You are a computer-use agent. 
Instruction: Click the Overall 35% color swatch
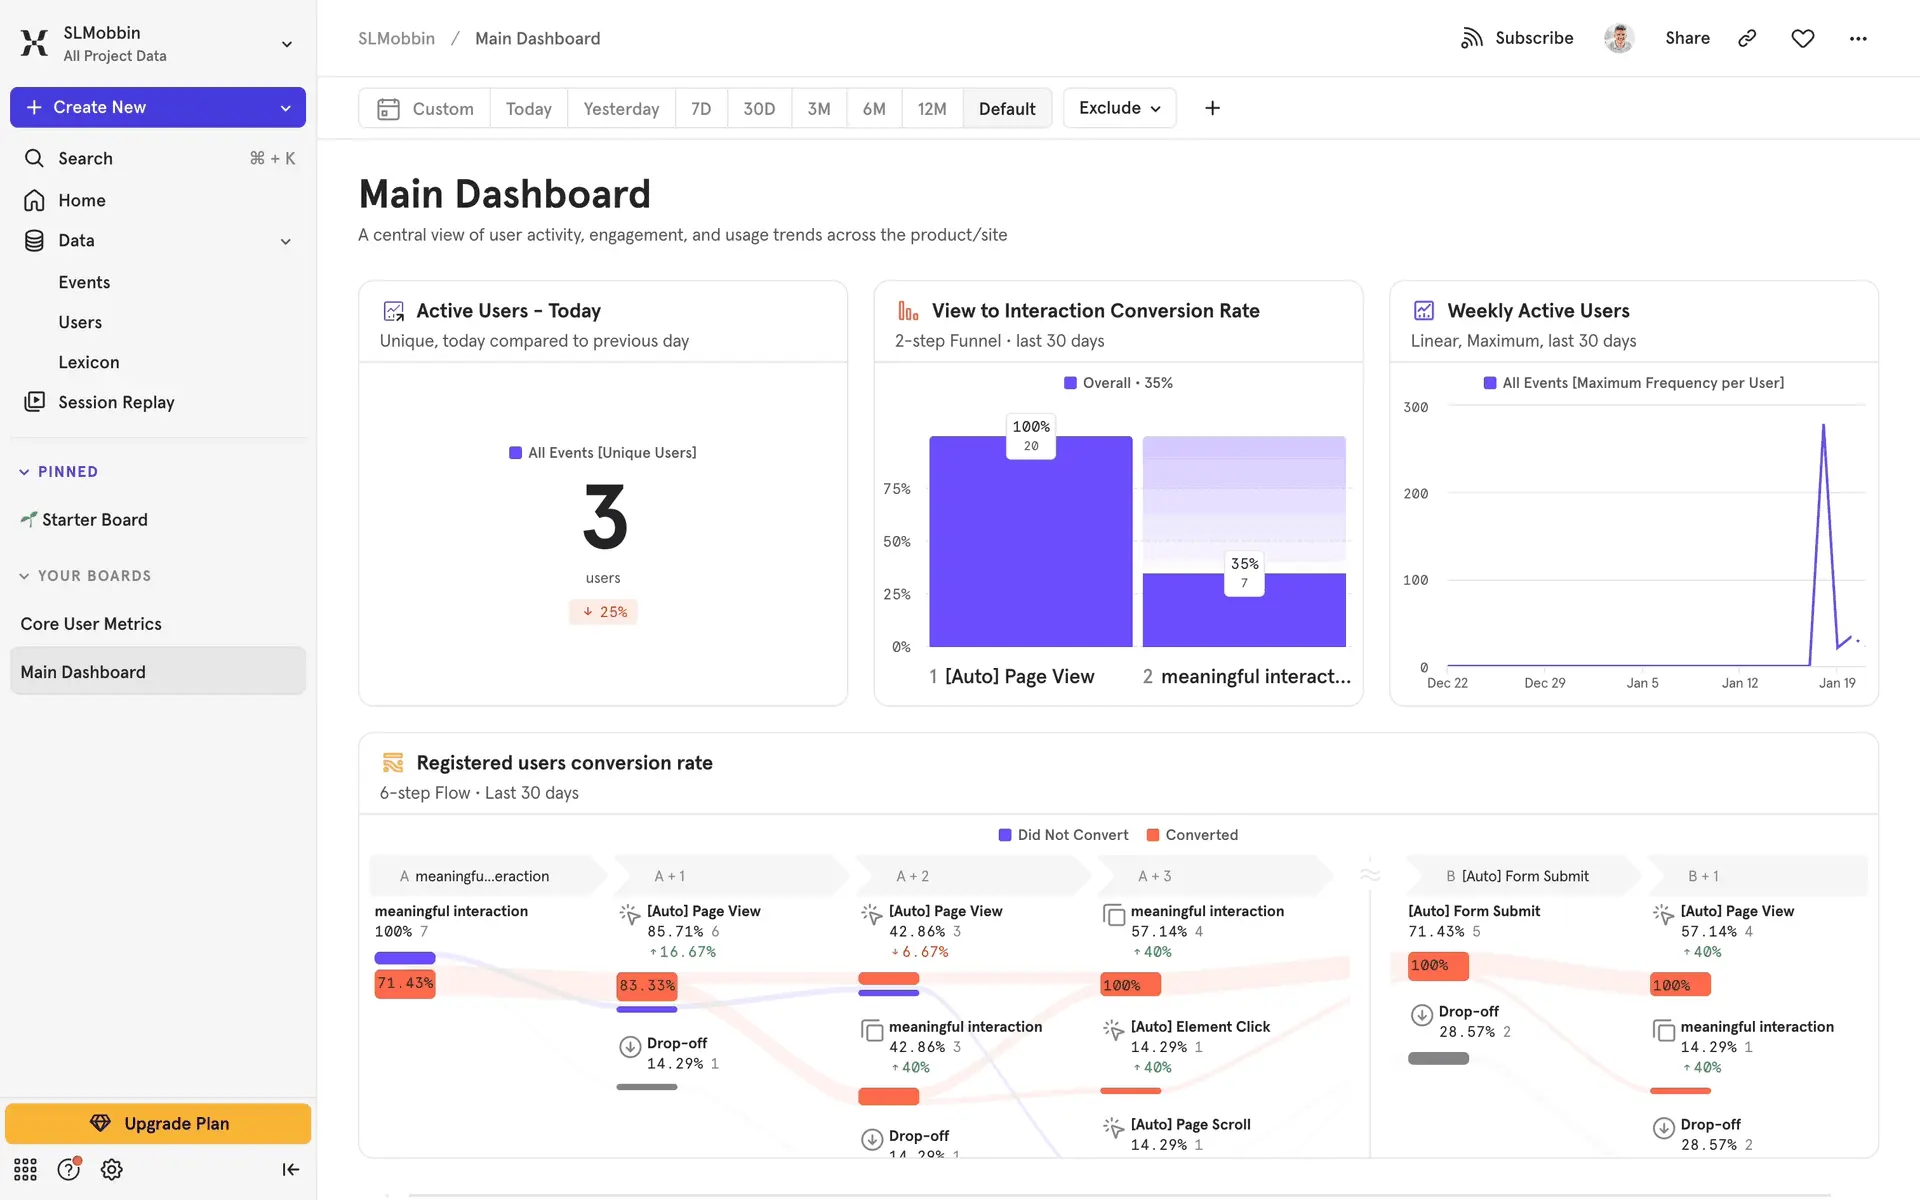pos(1070,383)
